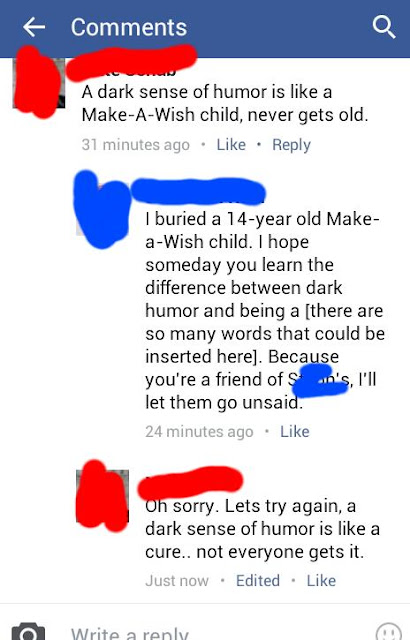Tap the 'Just now' timestamp
This screenshot has width=410, height=640.
[177, 580]
